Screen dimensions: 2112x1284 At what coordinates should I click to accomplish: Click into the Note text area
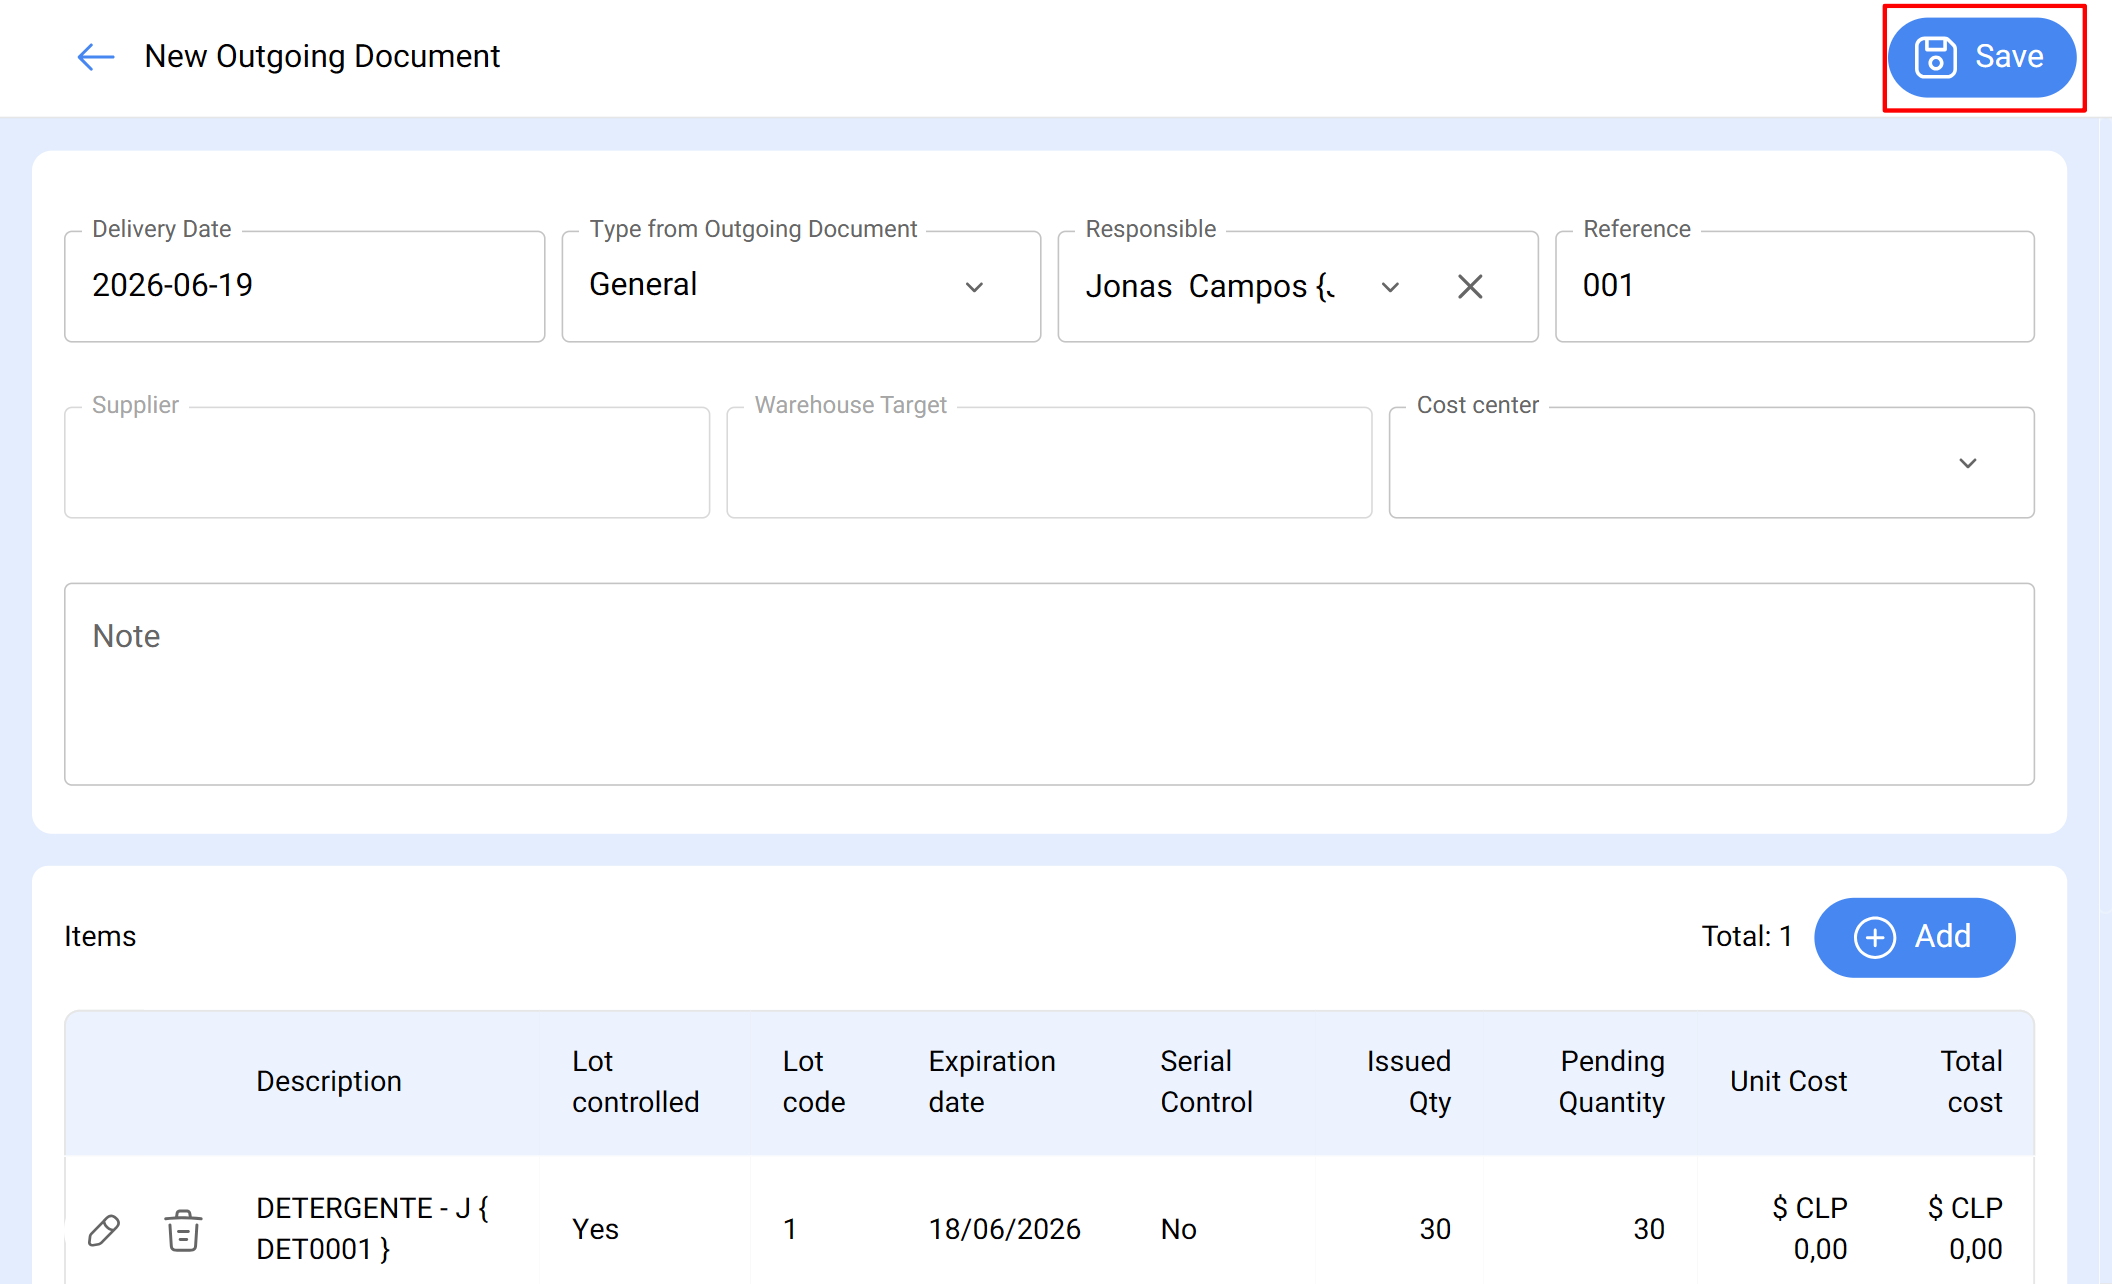[1049, 684]
